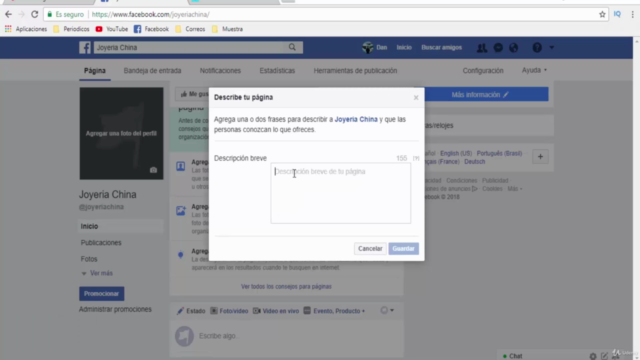Screen dimensions: 640x360
Task: Open Muestra bookmark folder
Action: (x=227, y=29)
